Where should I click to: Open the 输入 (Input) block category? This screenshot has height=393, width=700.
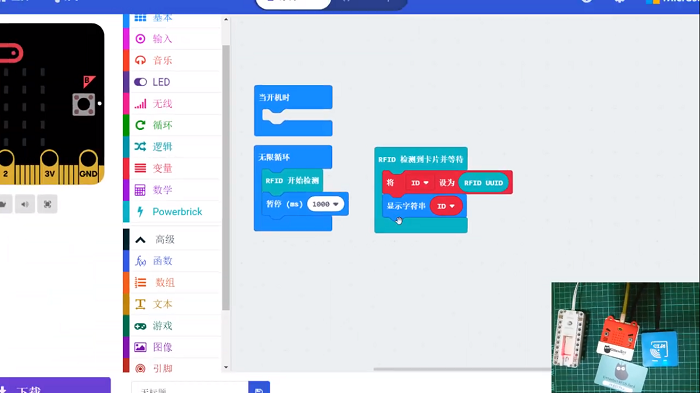tap(172, 39)
